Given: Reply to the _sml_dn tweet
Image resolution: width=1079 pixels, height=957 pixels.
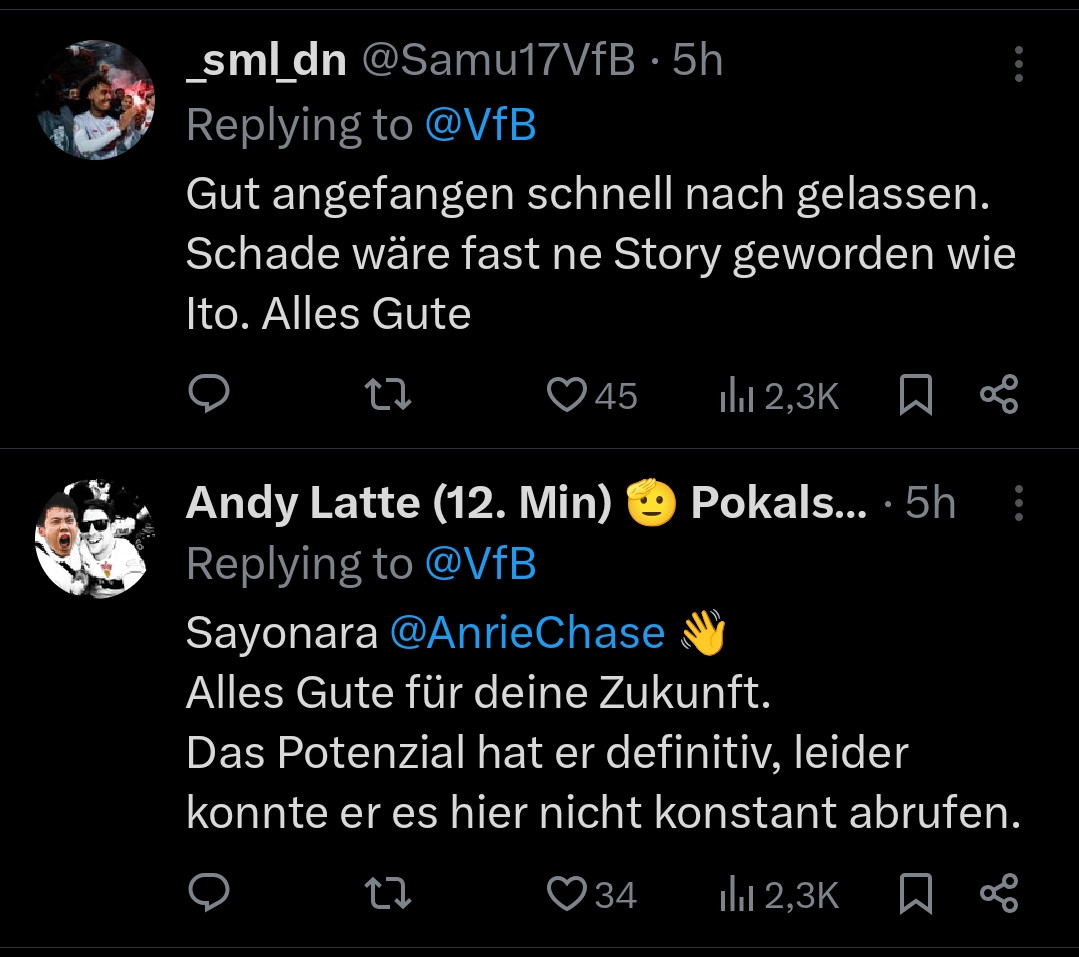Looking at the screenshot, I should click(209, 395).
